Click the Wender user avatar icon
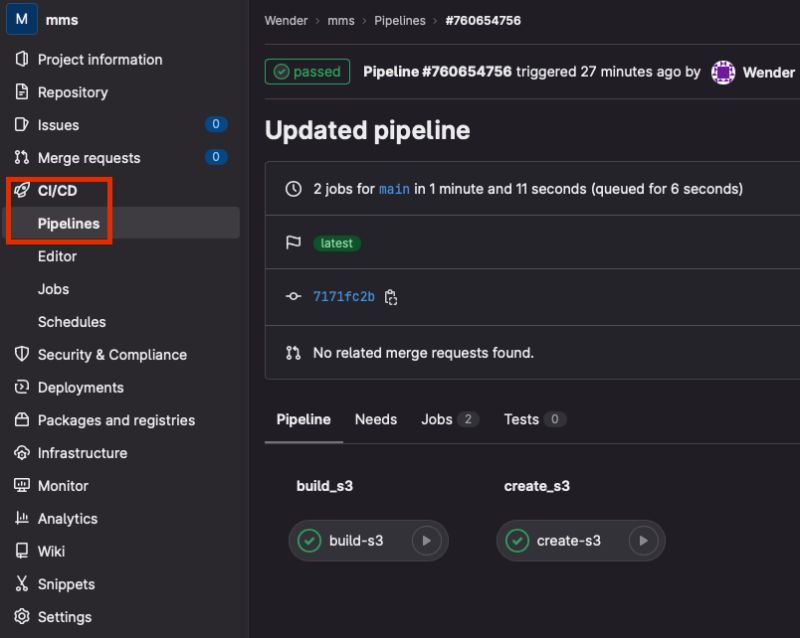Image resolution: width=800 pixels, height=638 pixels. (723, 72)
